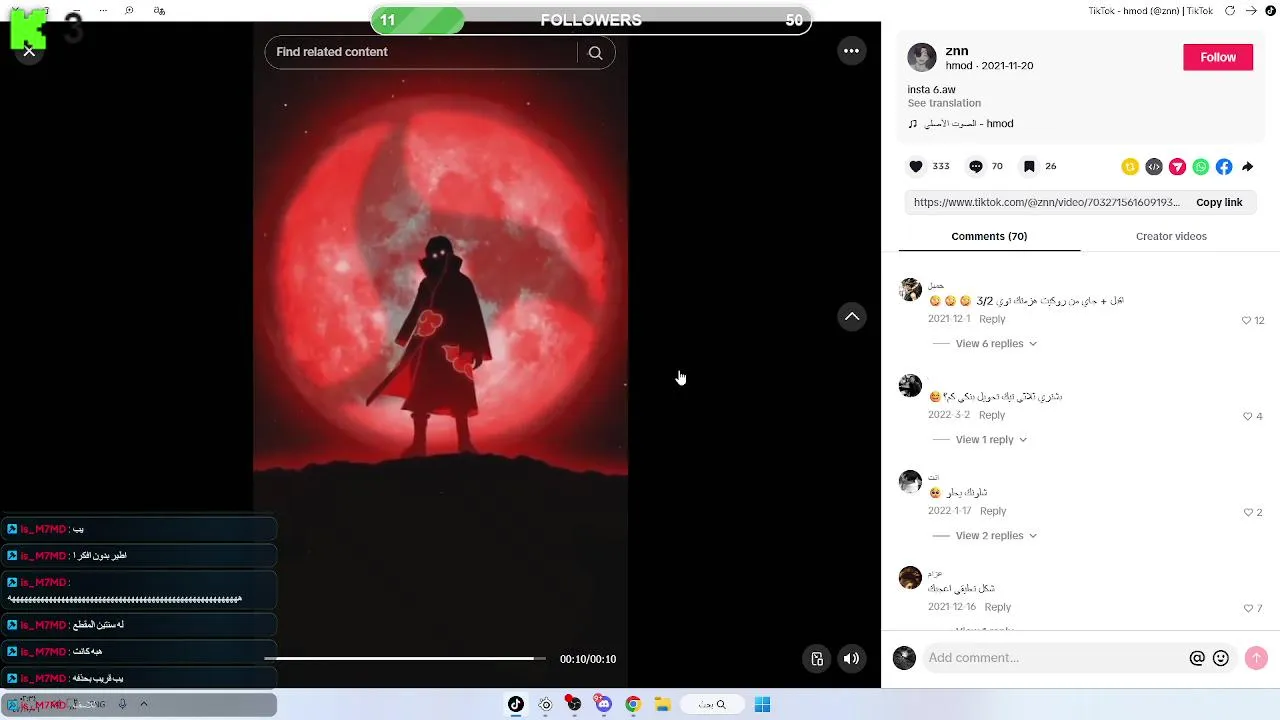Like the video with the heart icon

[x=916, y=167]
